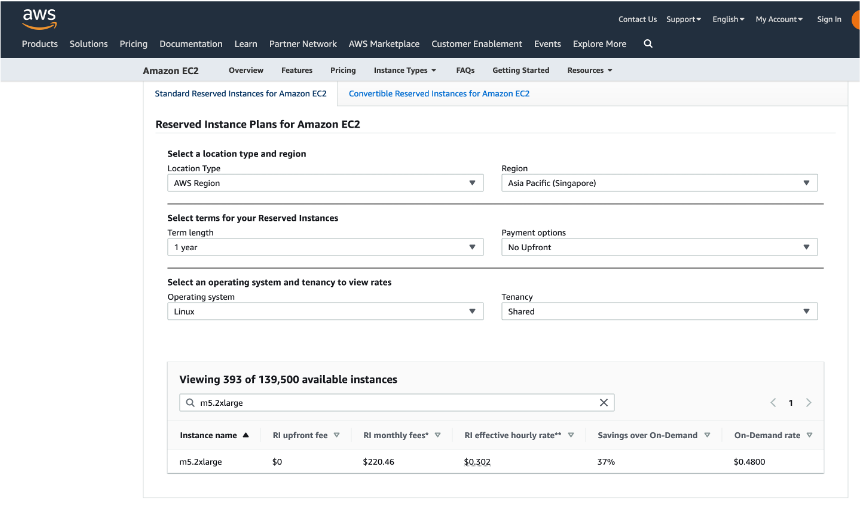Clear the m5.2xlarge search with X
860x514 pixels.
point(603,403)
